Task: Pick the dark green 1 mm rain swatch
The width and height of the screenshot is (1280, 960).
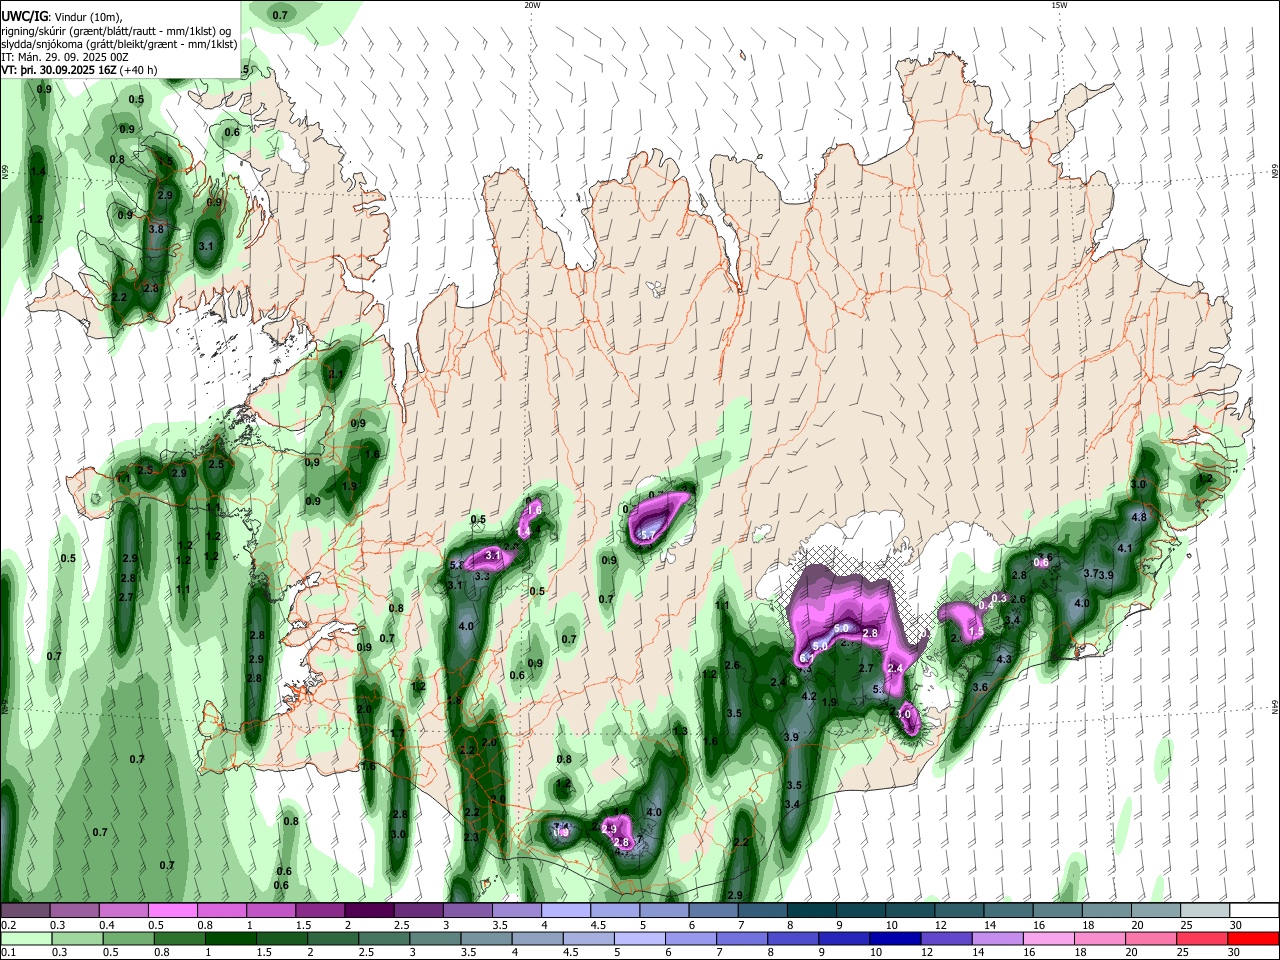Action: (229, 938)
